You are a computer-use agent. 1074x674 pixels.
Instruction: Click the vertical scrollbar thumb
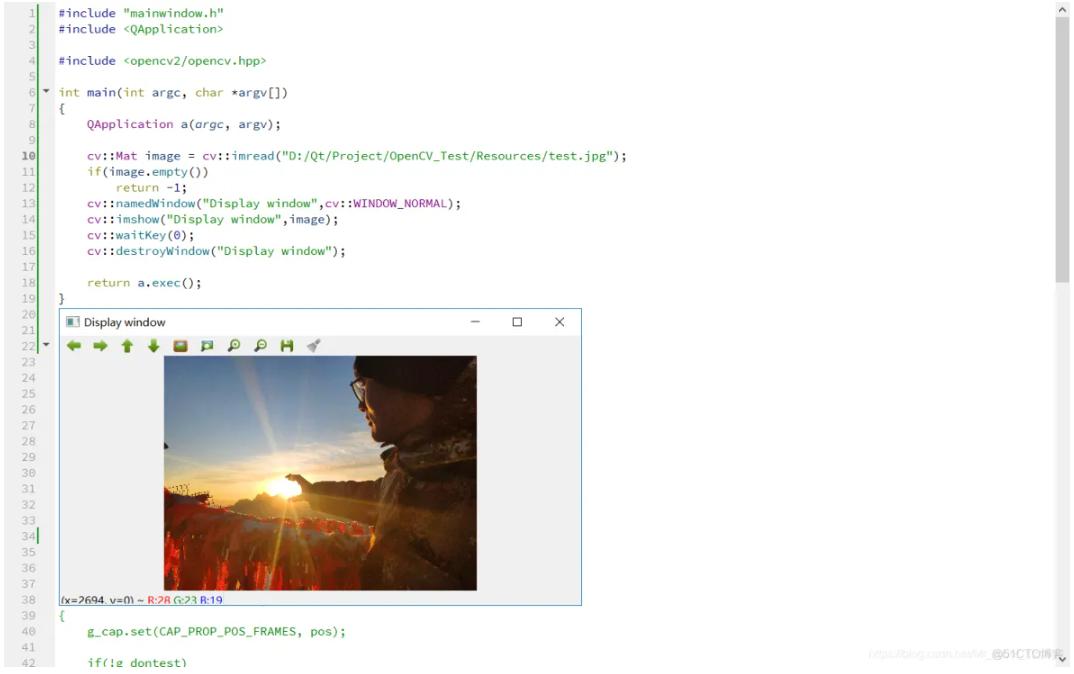click(x=1062, y=150)
